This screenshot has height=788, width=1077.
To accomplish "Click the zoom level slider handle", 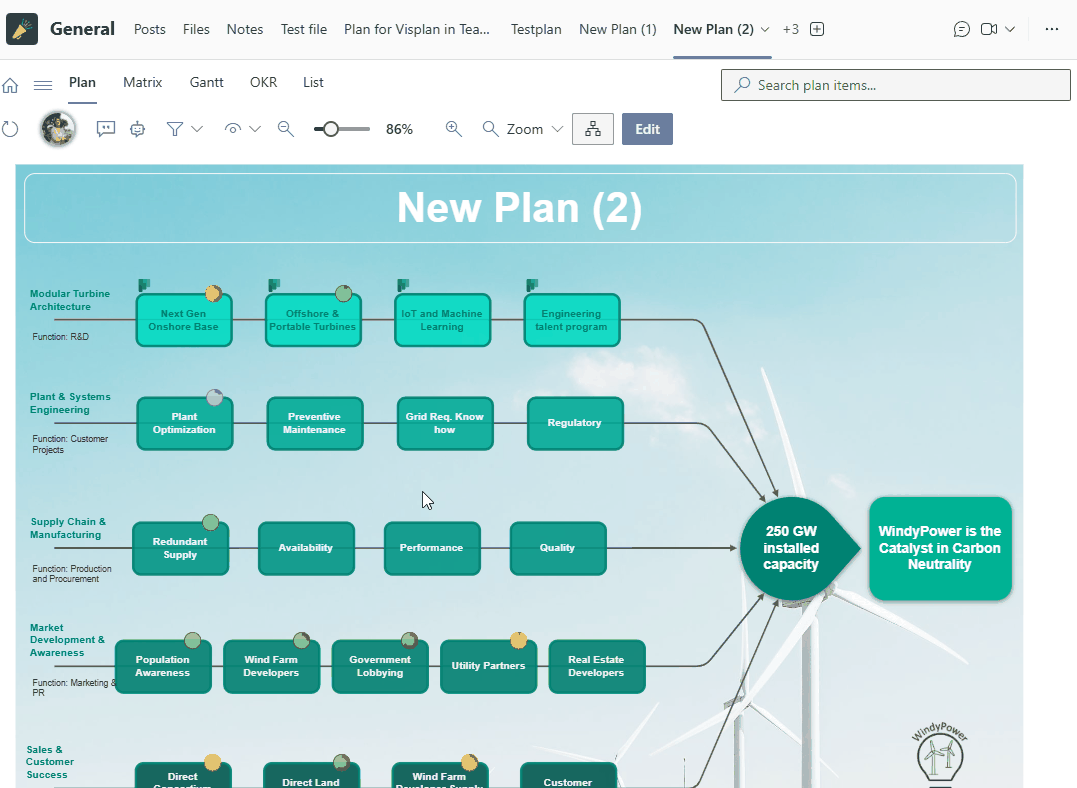I will click(330, 129).
